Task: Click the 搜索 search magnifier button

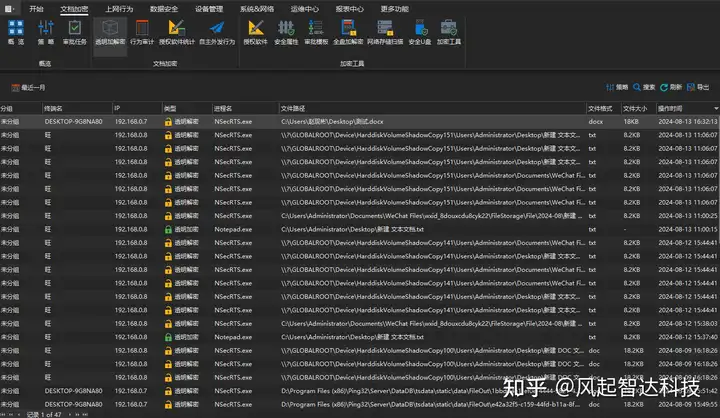Action: coord(644,87)
